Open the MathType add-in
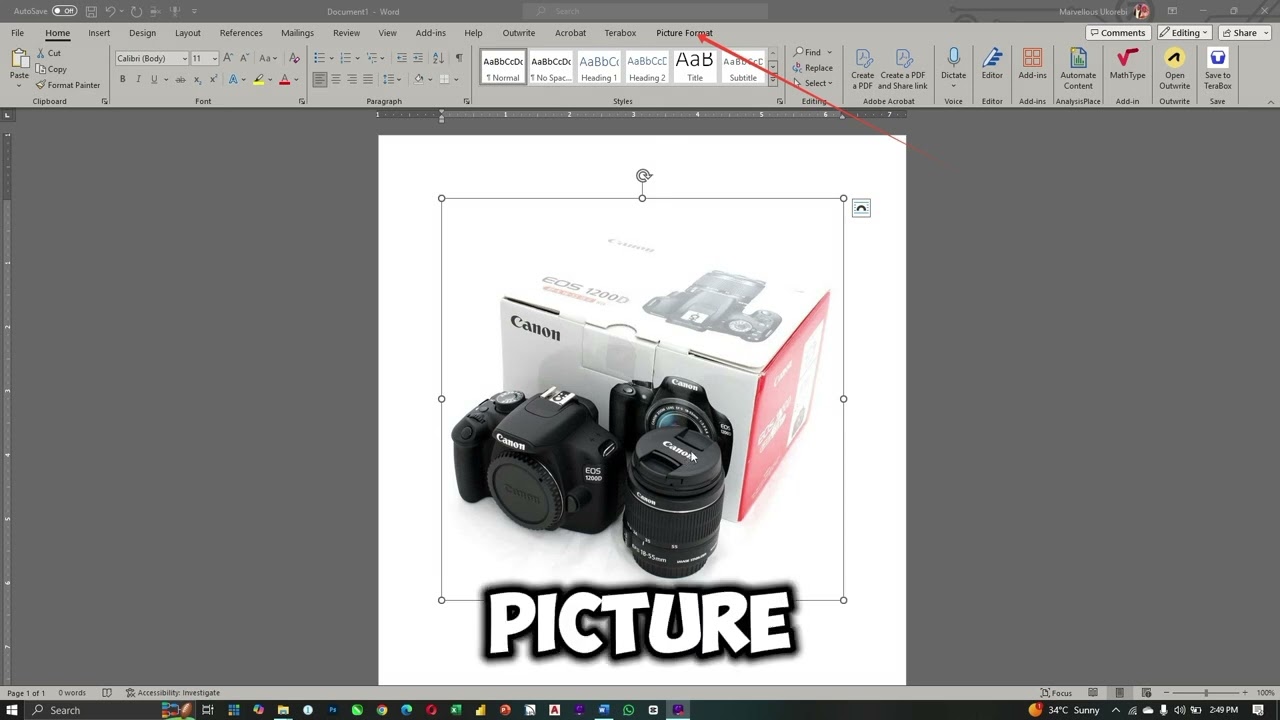1280x720 pixels. 1127,64
